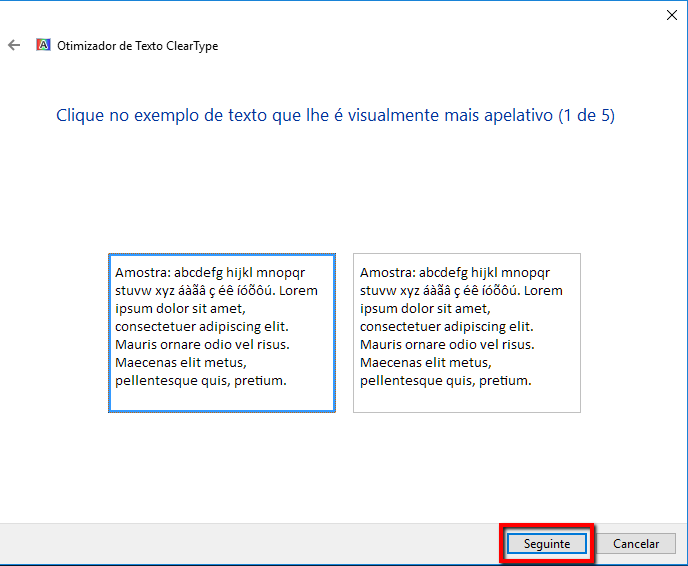Close the ClearType Text Tuner window

670,15
